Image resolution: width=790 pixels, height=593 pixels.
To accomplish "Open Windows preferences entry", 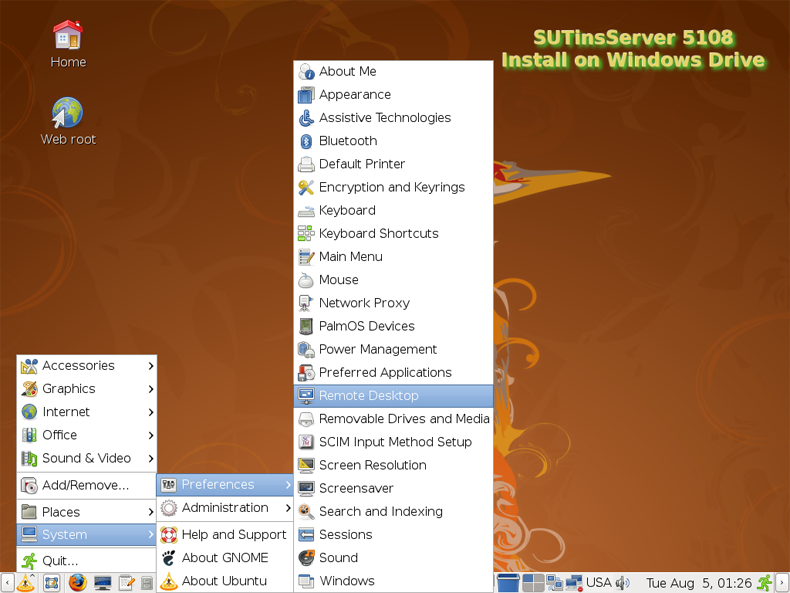I will tap(393, 581).
